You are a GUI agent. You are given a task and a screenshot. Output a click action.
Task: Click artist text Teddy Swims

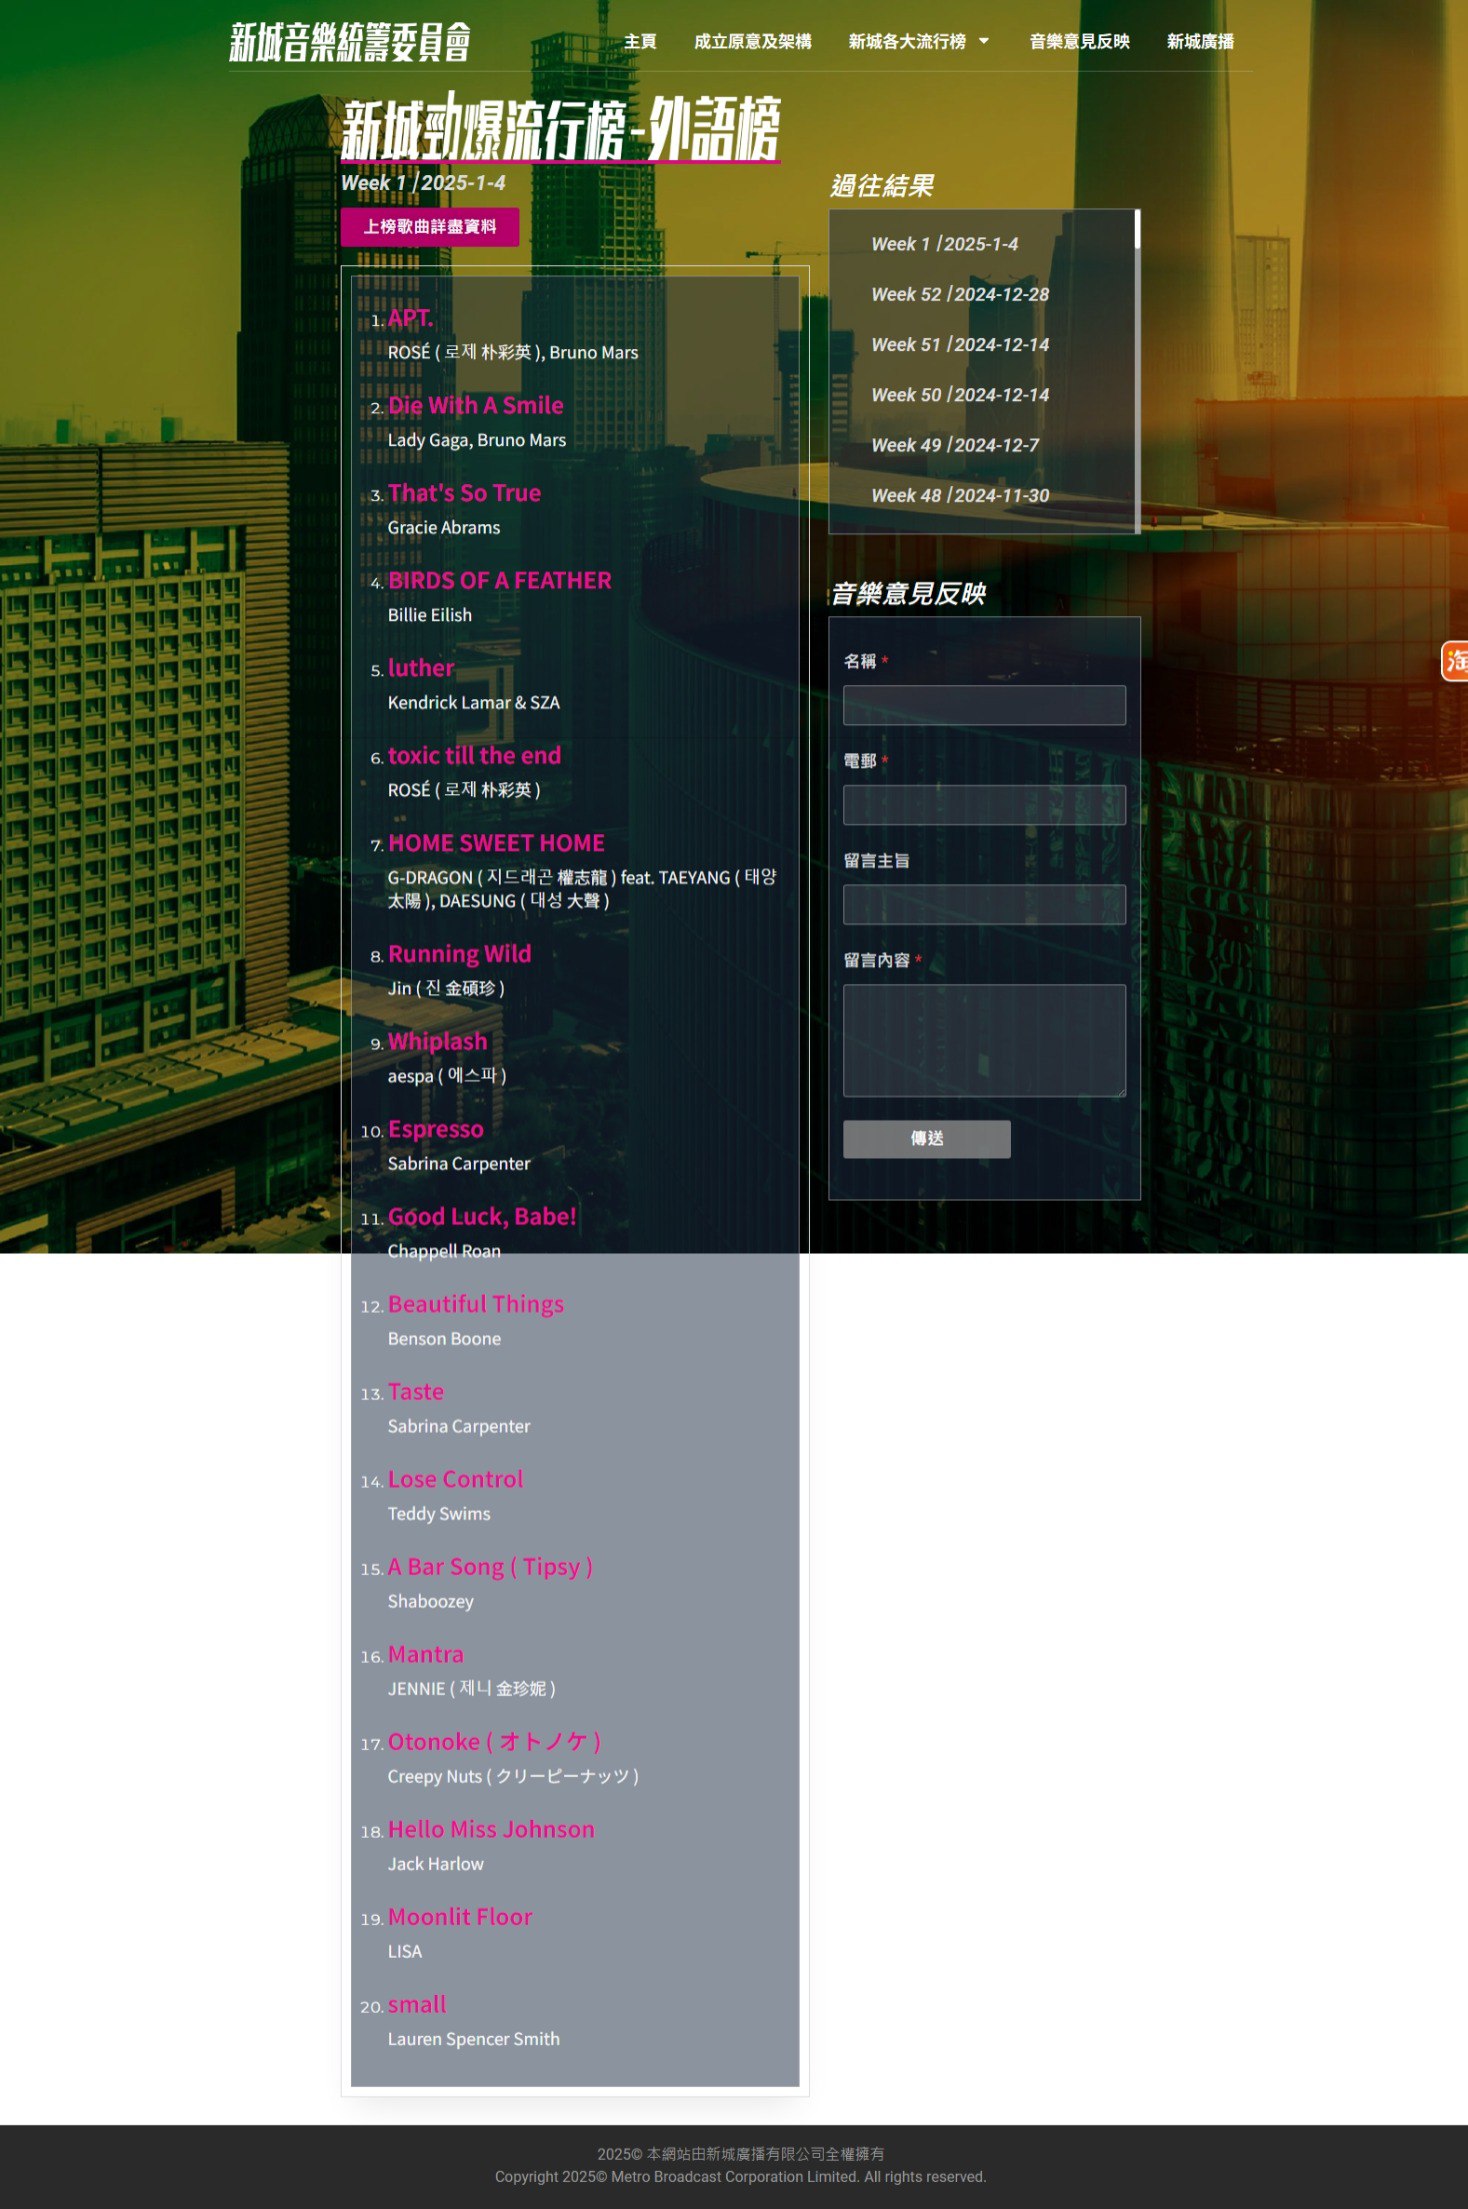coord(439,1514)
